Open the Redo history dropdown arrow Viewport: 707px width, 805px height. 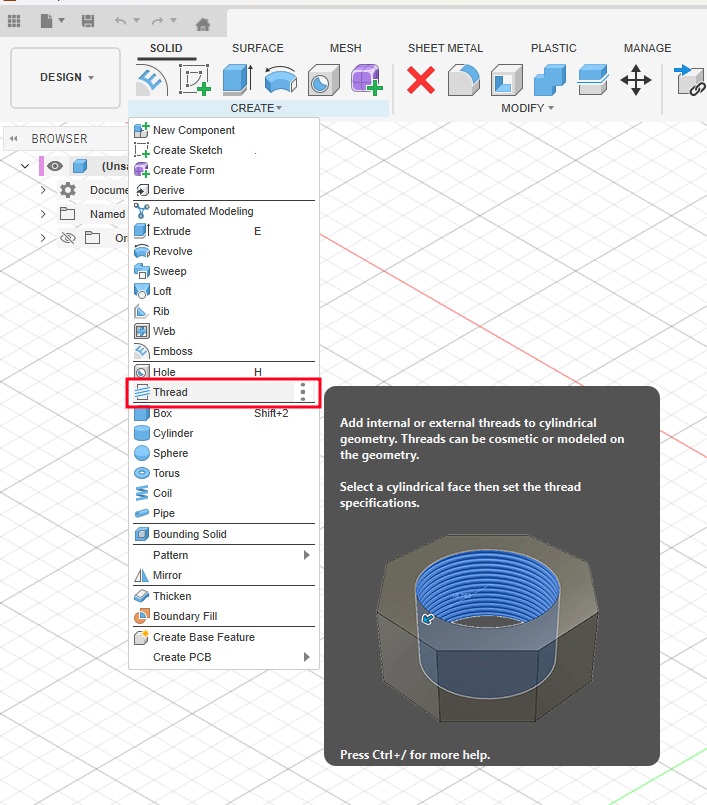(174, 21)
